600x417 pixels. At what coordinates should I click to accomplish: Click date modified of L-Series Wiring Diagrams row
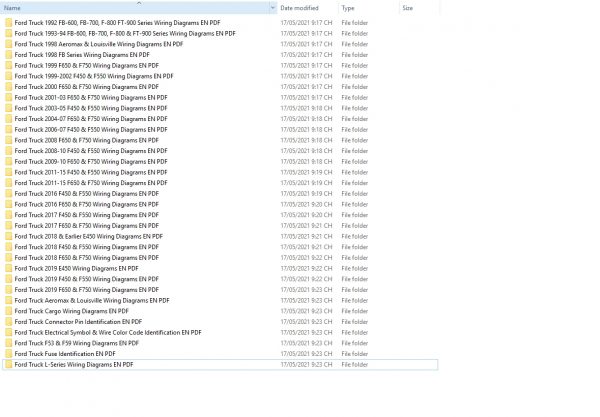click(x=306, y=365)
